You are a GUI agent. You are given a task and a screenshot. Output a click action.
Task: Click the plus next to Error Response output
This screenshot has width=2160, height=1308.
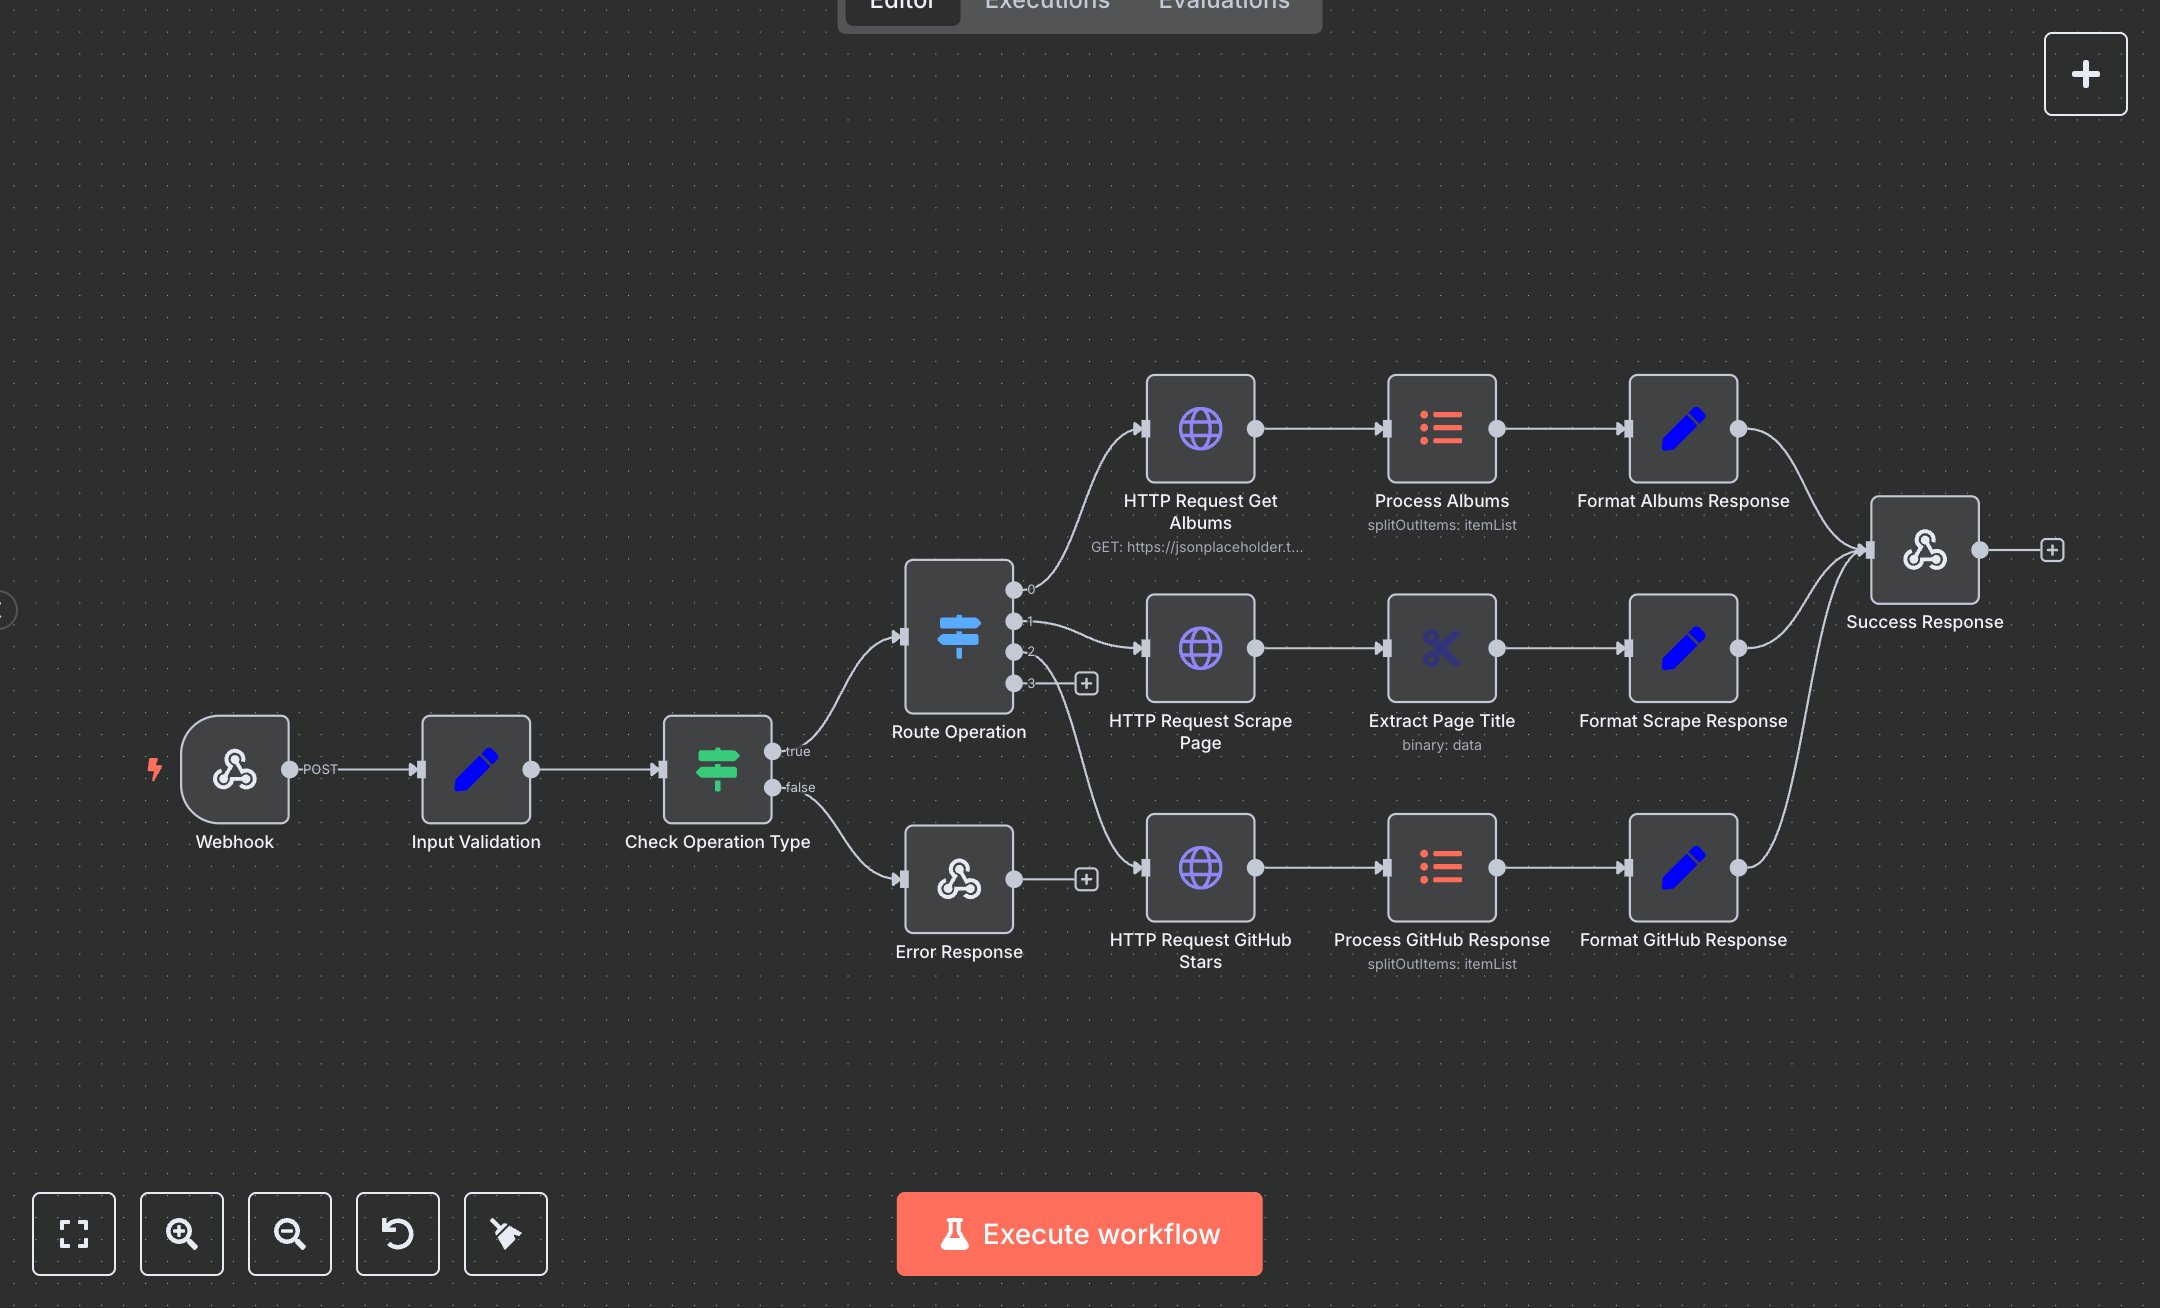coord(1086,879)
